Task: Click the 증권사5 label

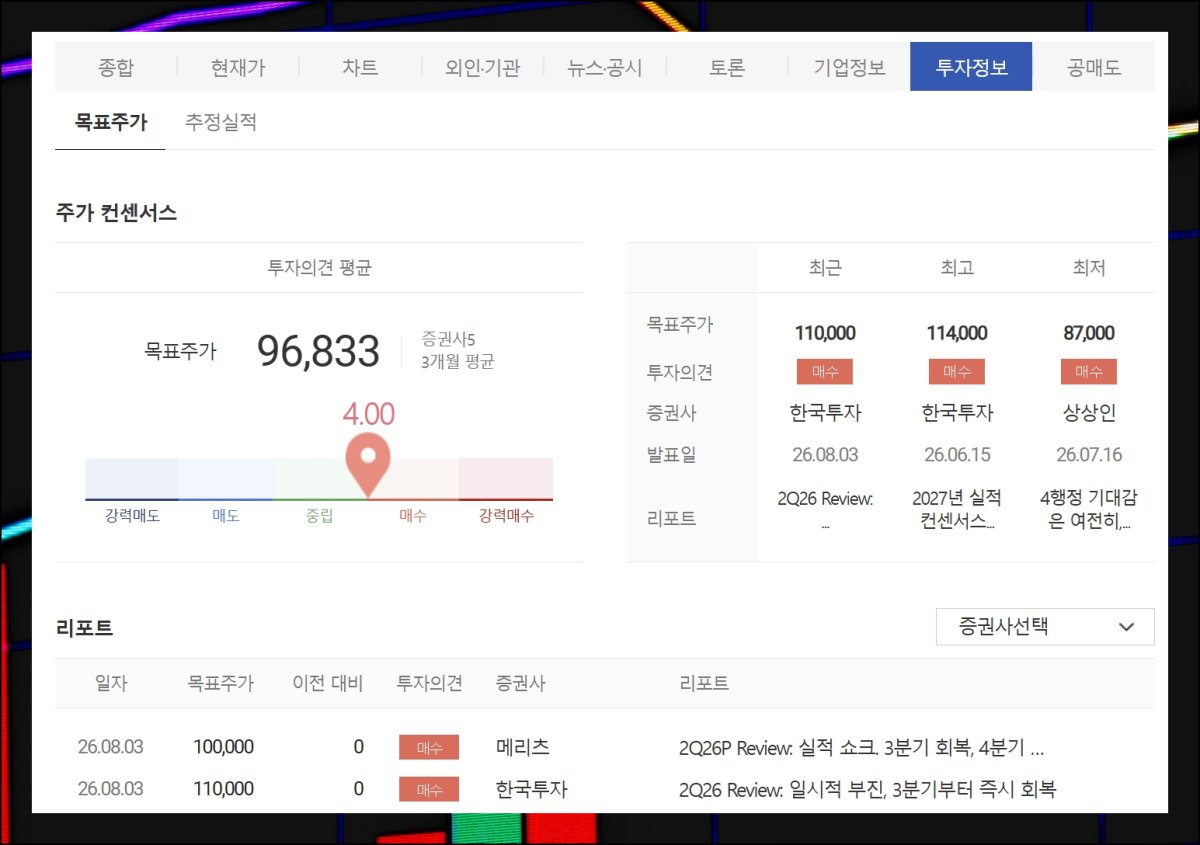Action: click(449, 340)
